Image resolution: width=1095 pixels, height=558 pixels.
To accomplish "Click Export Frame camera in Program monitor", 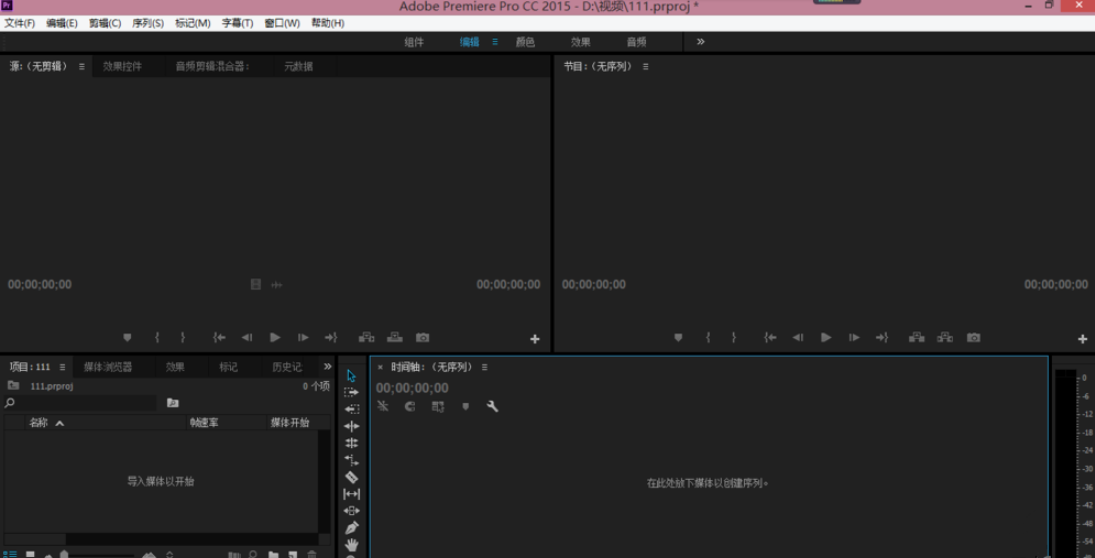I will (x=973, y=338).
